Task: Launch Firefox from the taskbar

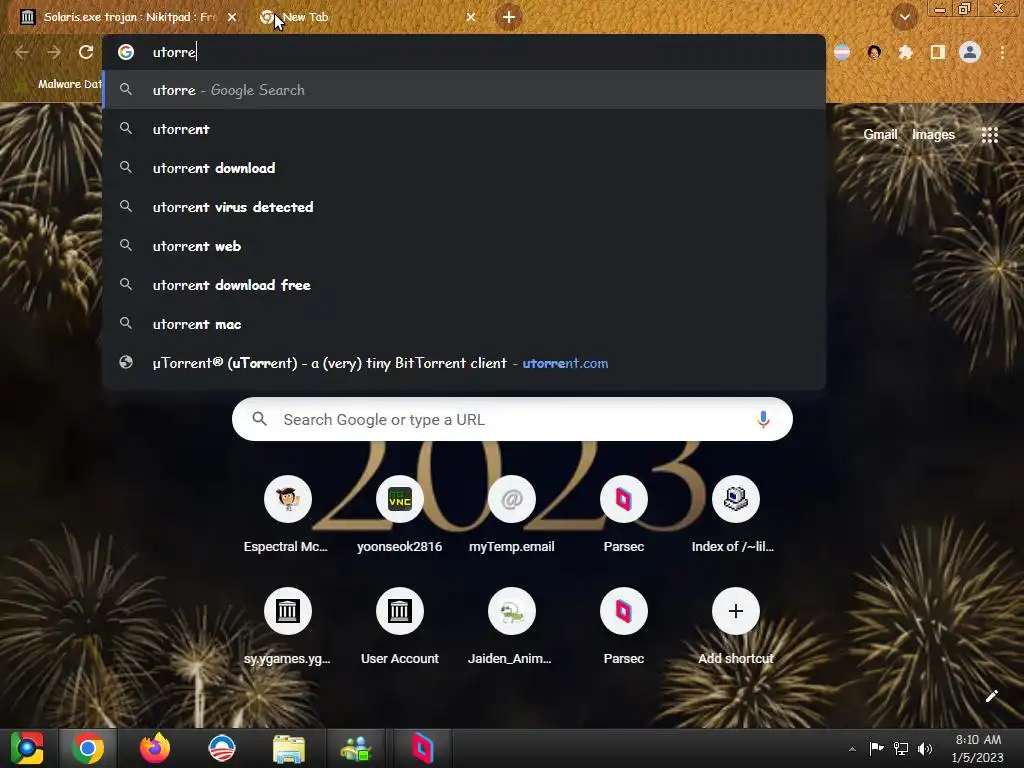Action: click(x=155, y=748)
